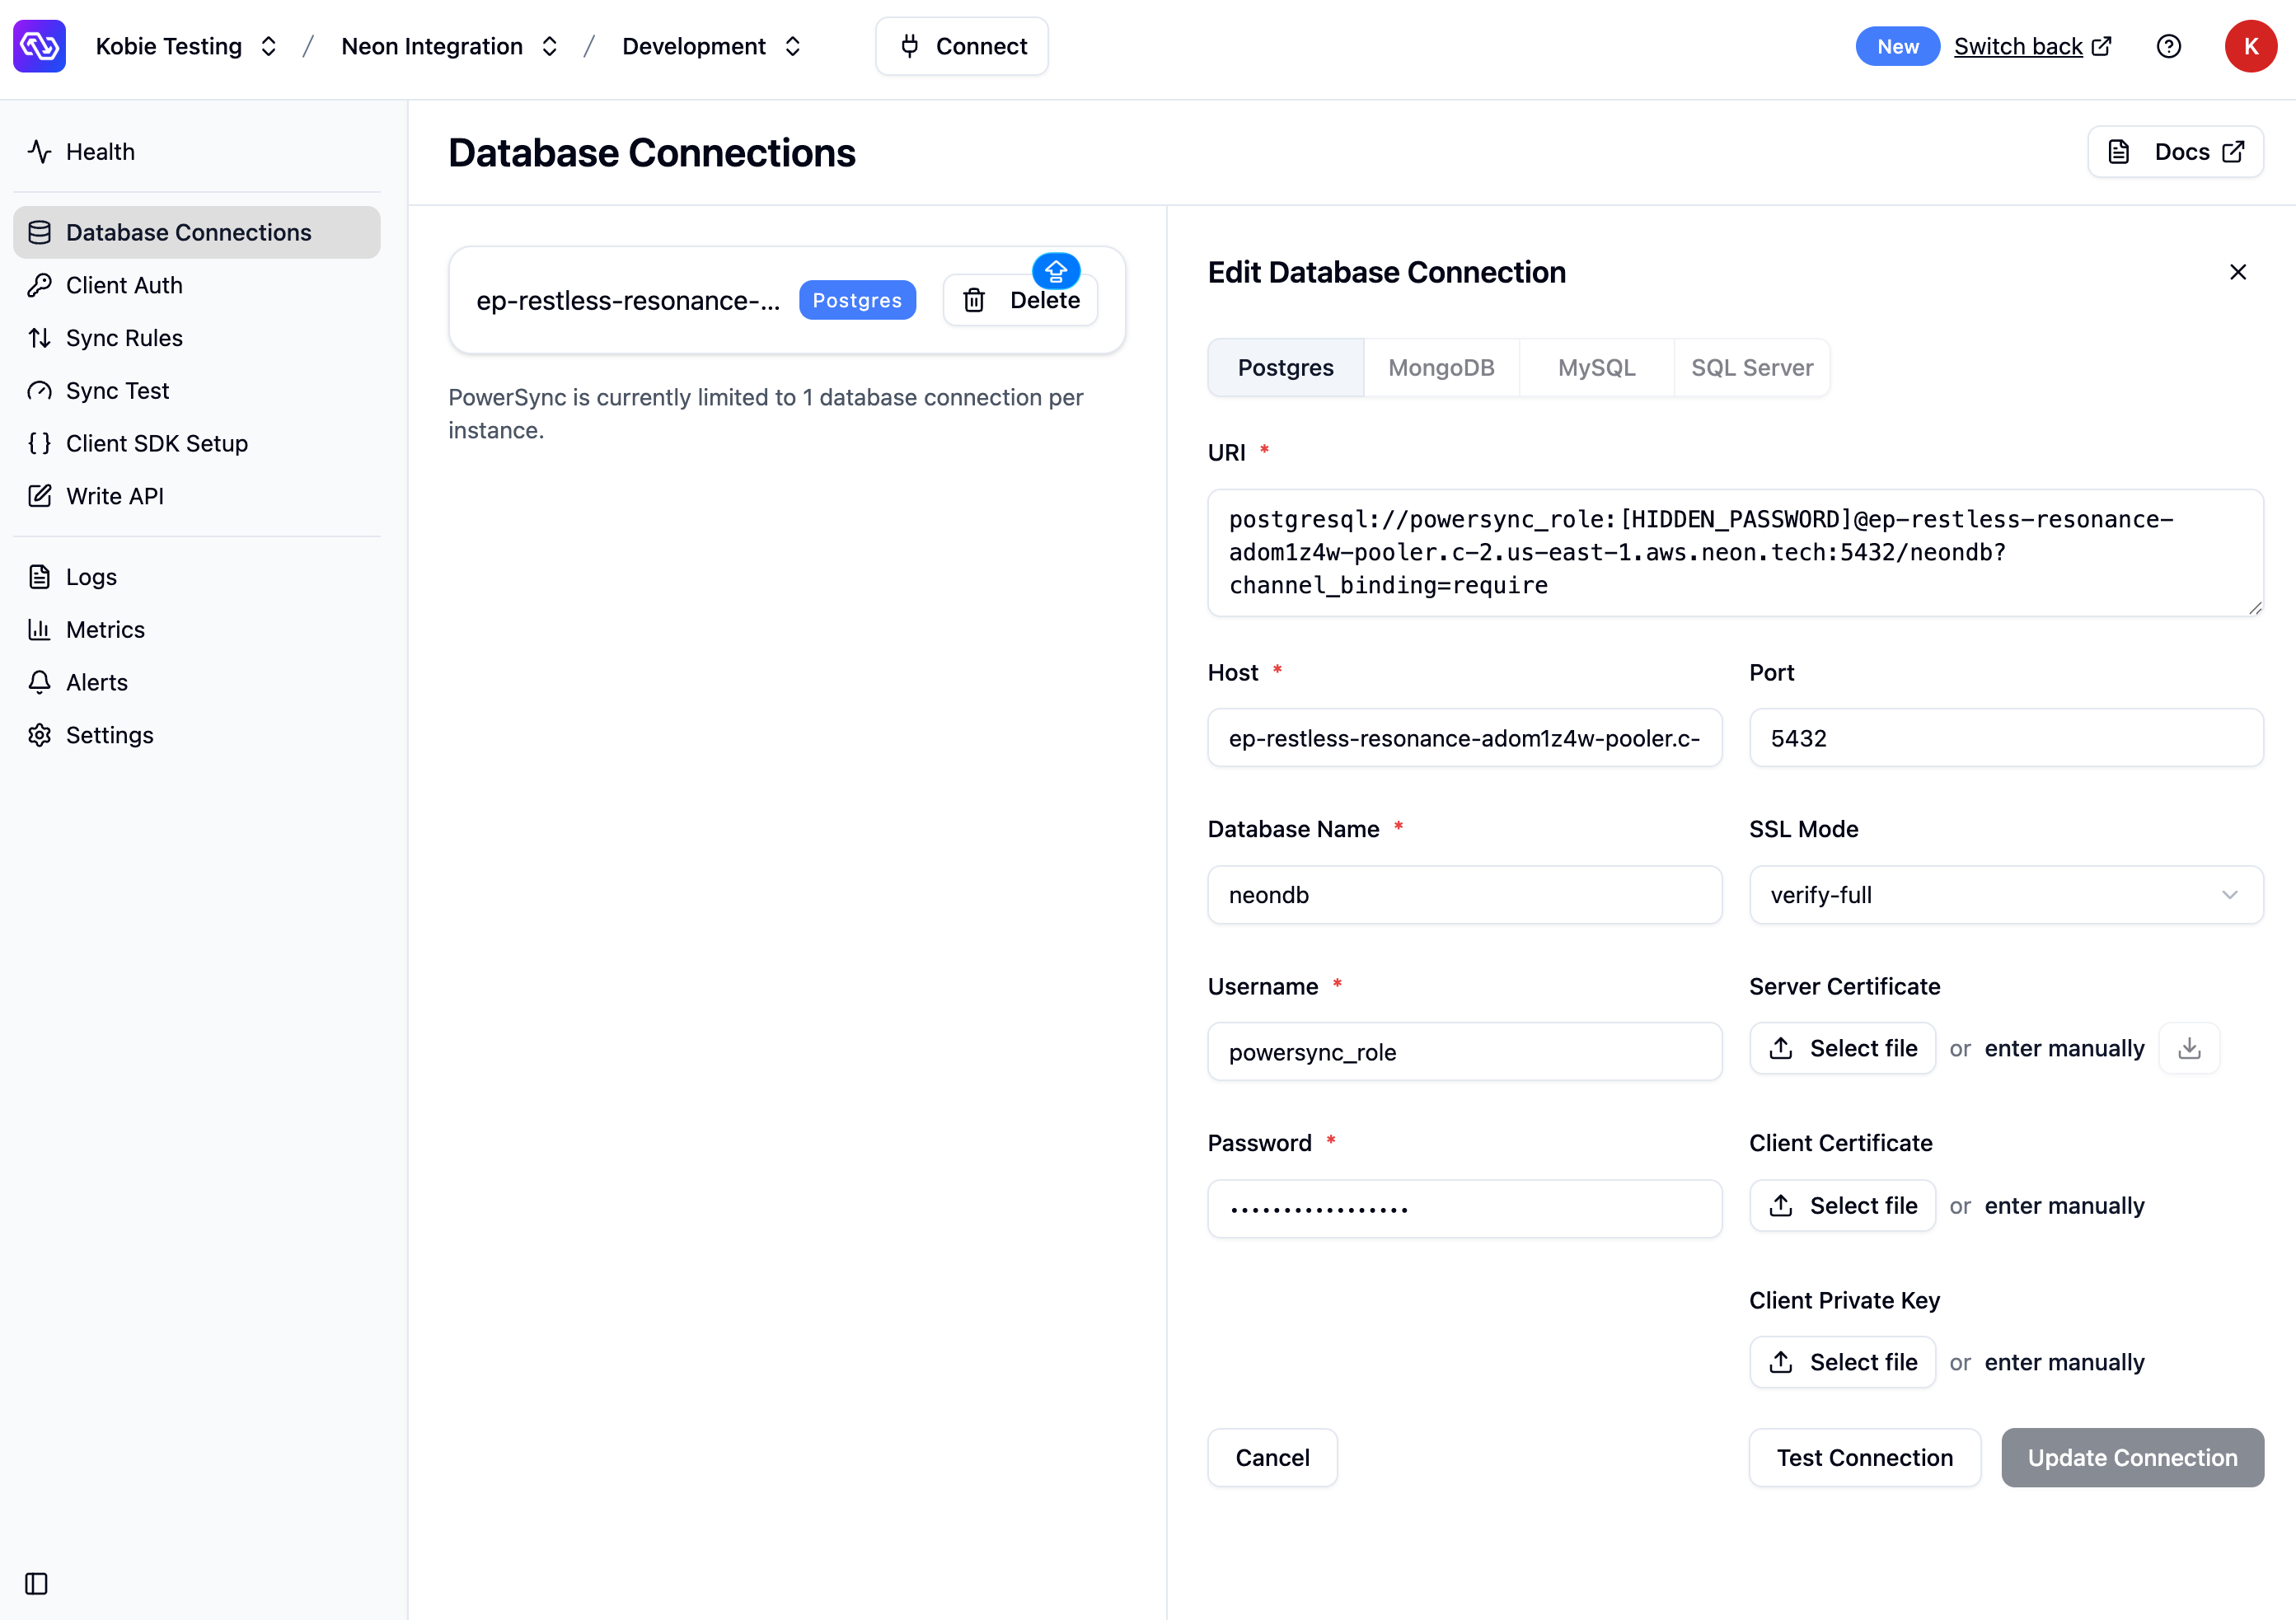Open Database Connections in sidebar
The width and height of the screenshot is (2296, 1620).
point(197,232)
